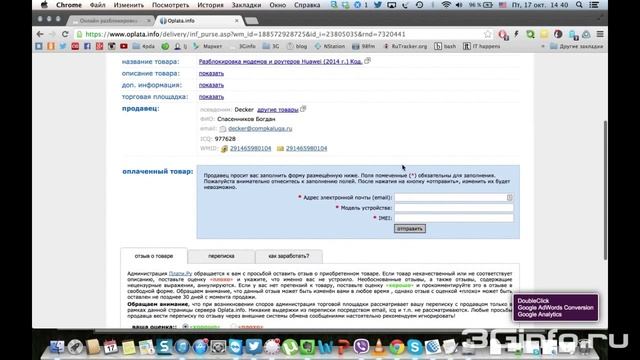The width and height of the screenshot is (640, 360).
Task: Select the 'хорошо' rating radio button
Action: click(185, 327)
